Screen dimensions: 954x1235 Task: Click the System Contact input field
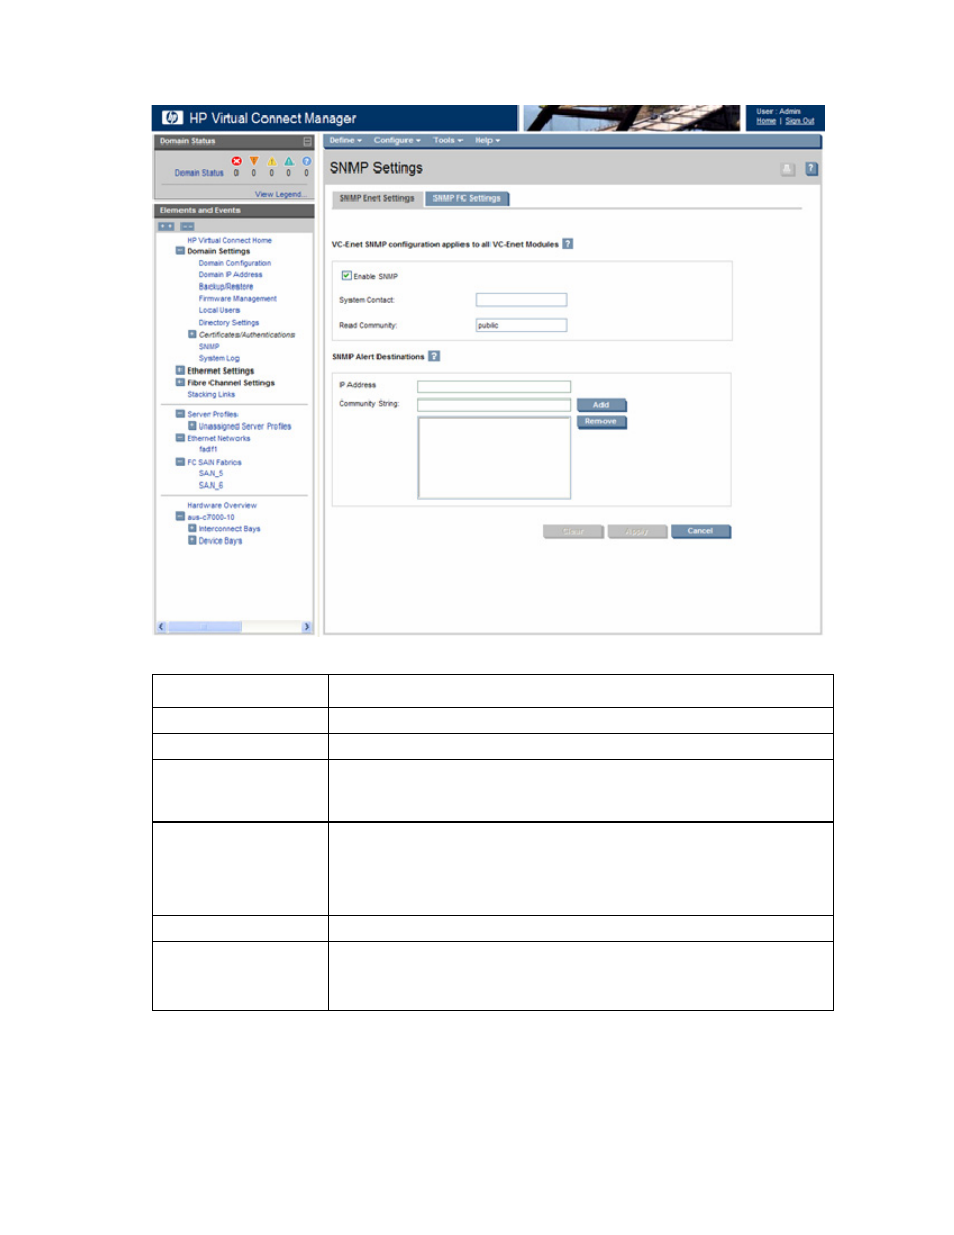(521, 300)
